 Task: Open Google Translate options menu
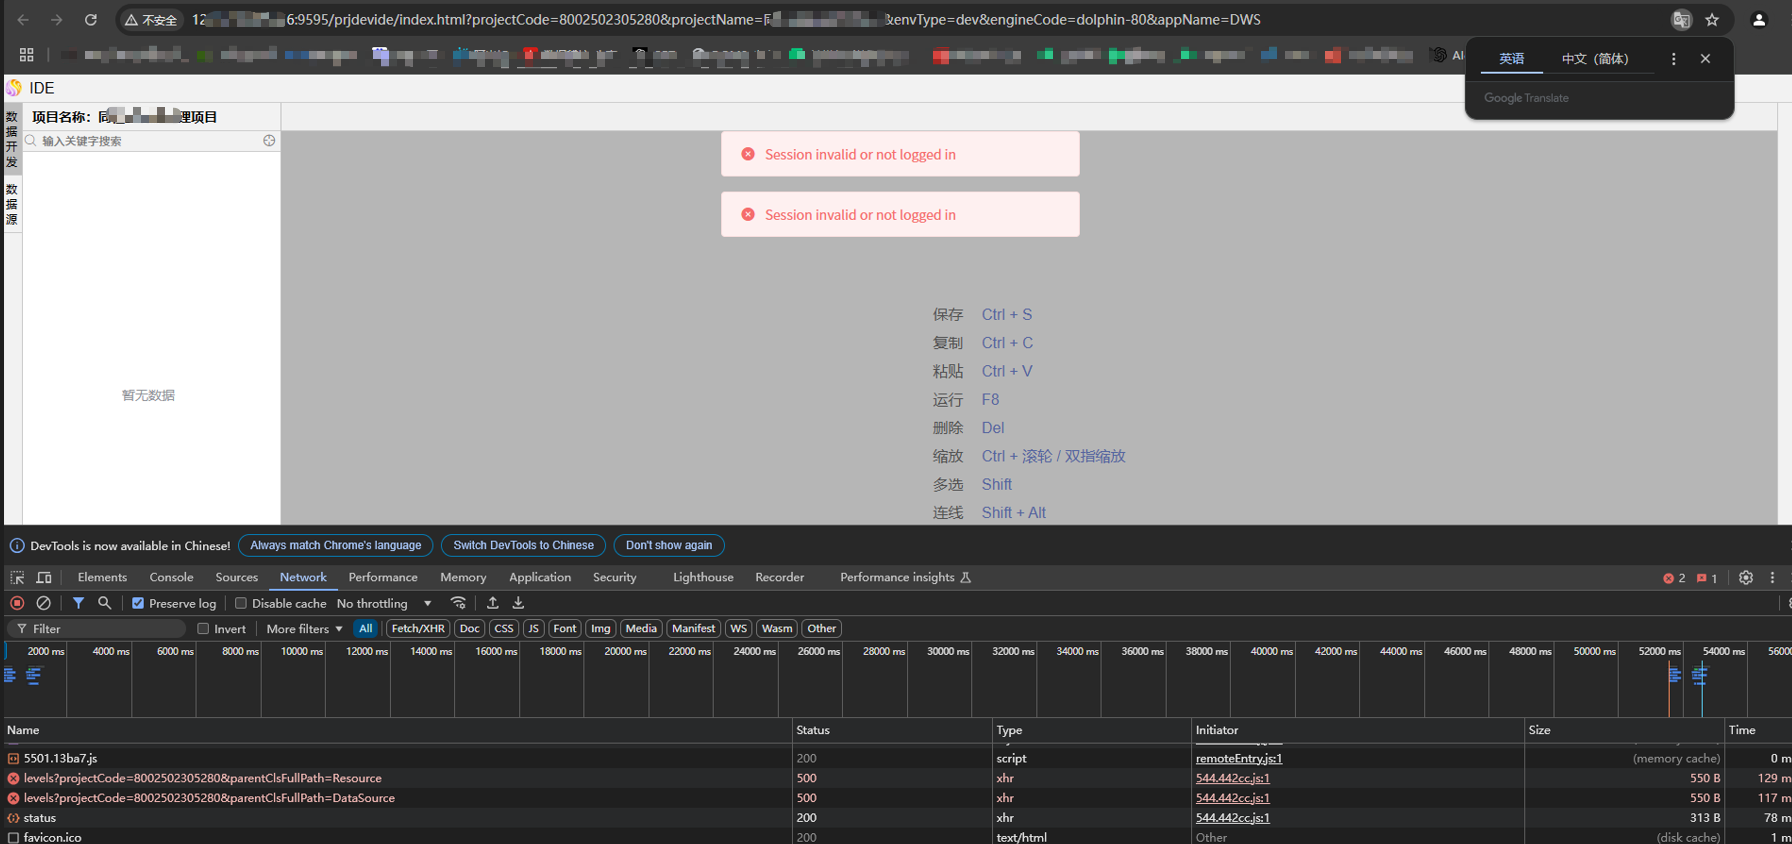pos(1673,59)
